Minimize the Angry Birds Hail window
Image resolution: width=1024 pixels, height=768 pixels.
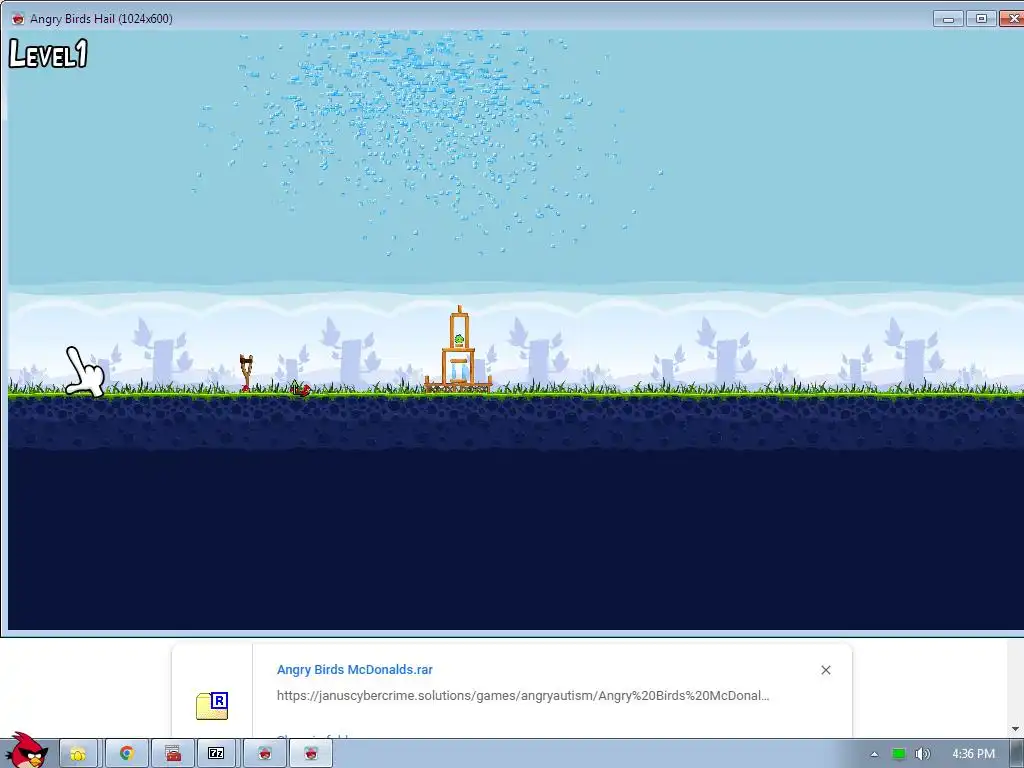pyautogui.click(x=948, y=18)
